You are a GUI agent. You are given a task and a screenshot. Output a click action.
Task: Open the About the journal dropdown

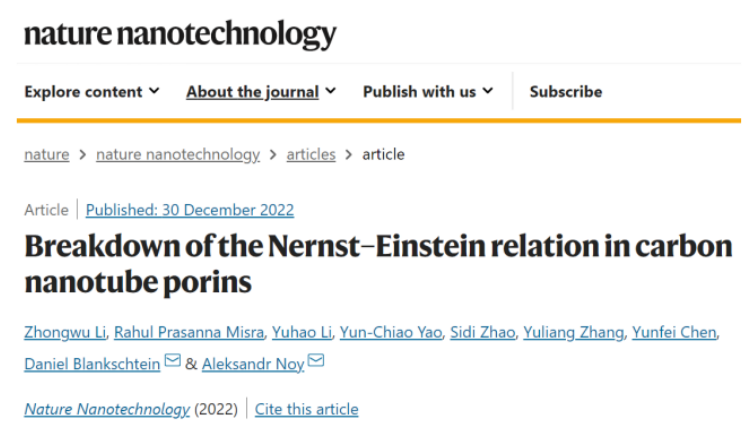coord(261,91)
